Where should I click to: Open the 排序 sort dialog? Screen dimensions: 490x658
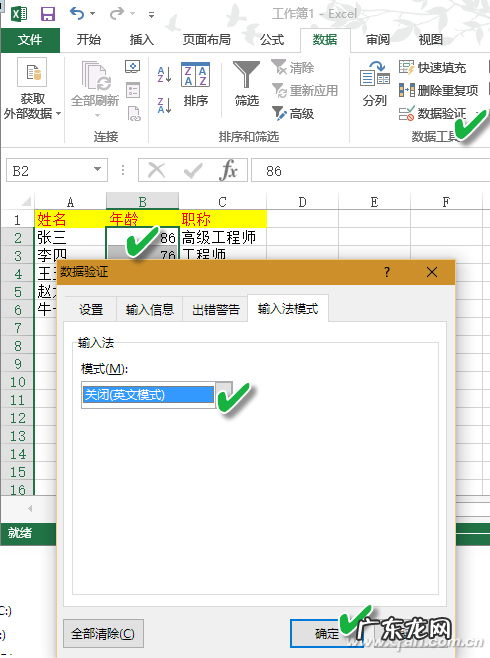[195, 85]
